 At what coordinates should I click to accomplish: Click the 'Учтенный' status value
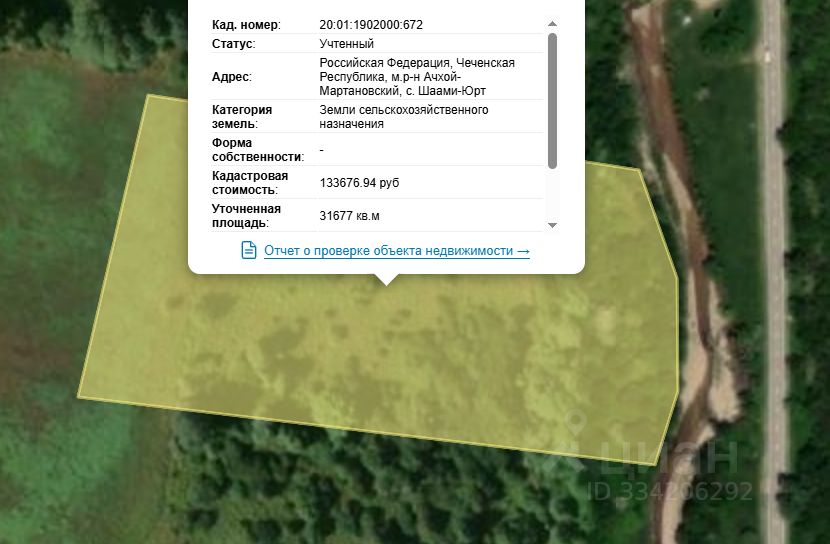(347, 44)
